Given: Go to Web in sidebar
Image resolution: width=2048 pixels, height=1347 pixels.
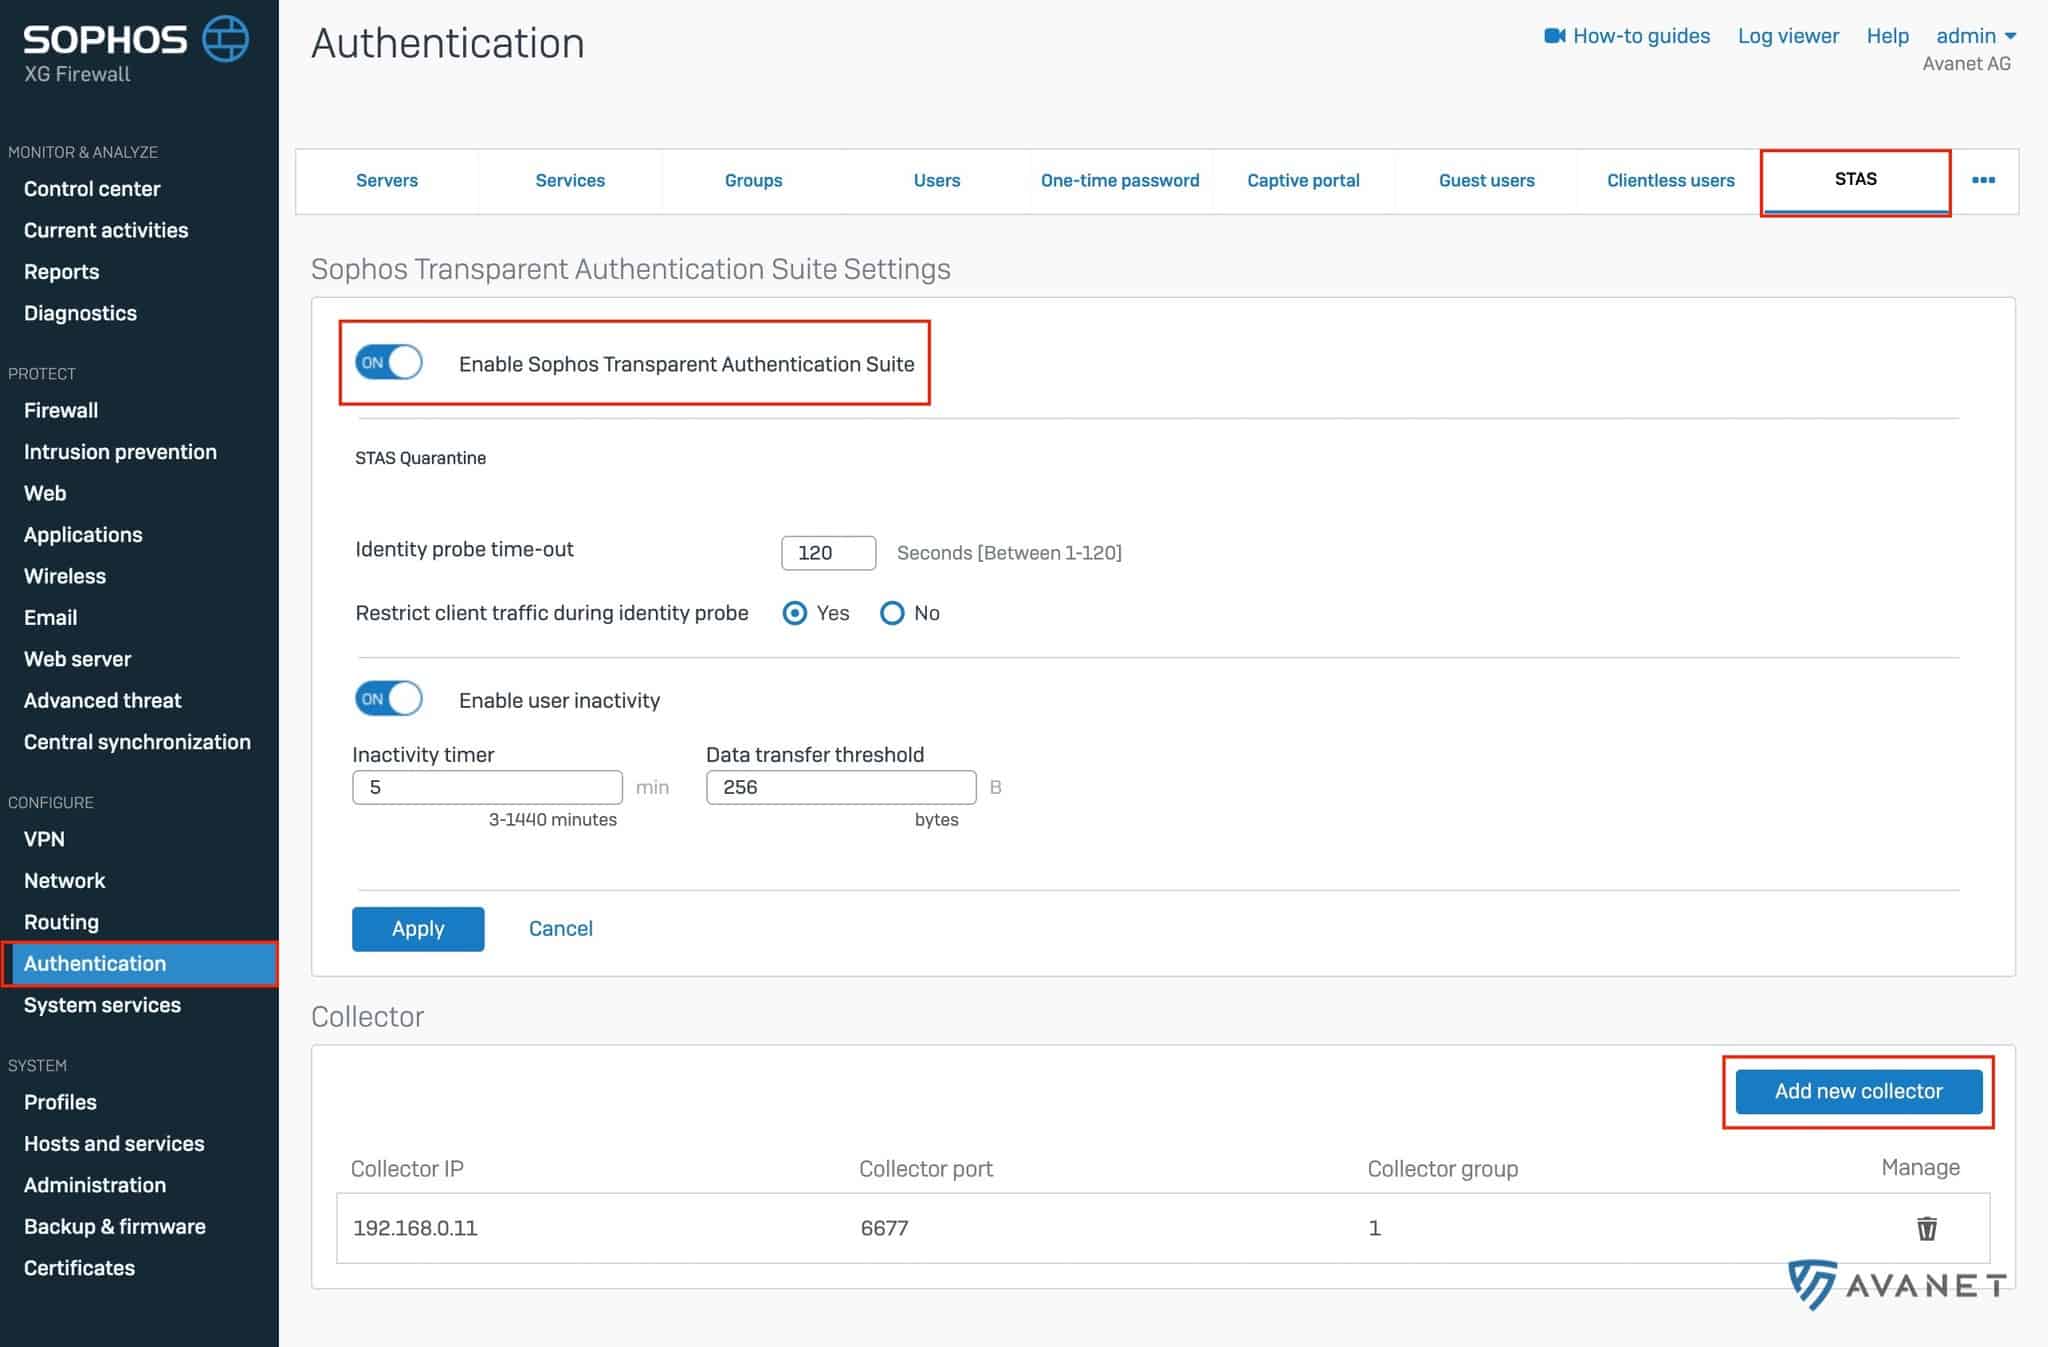Looking at the screenshot, I should [45, 493].
